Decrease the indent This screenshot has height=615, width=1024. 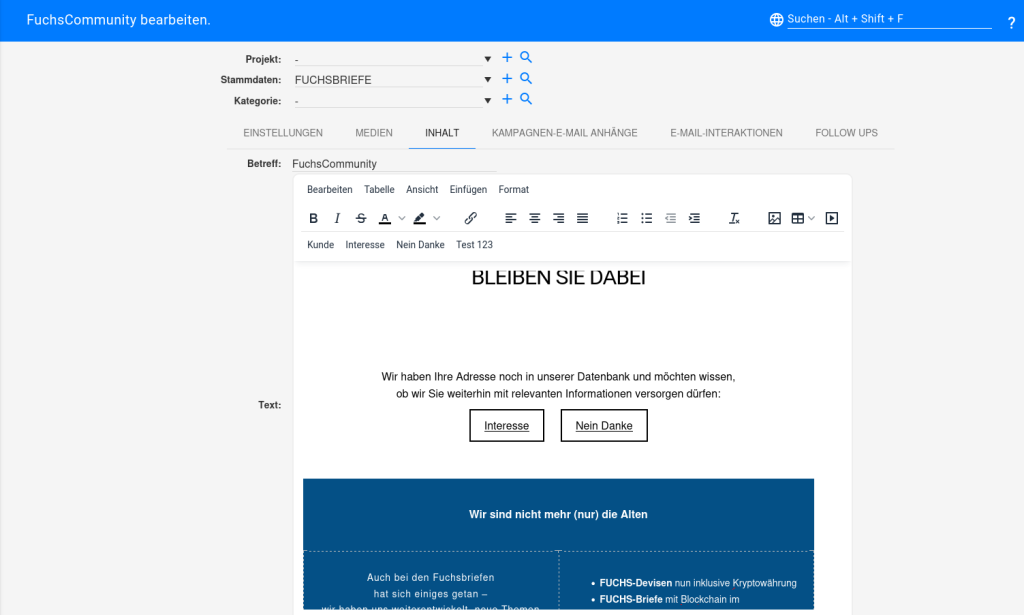tap(671, 218)
